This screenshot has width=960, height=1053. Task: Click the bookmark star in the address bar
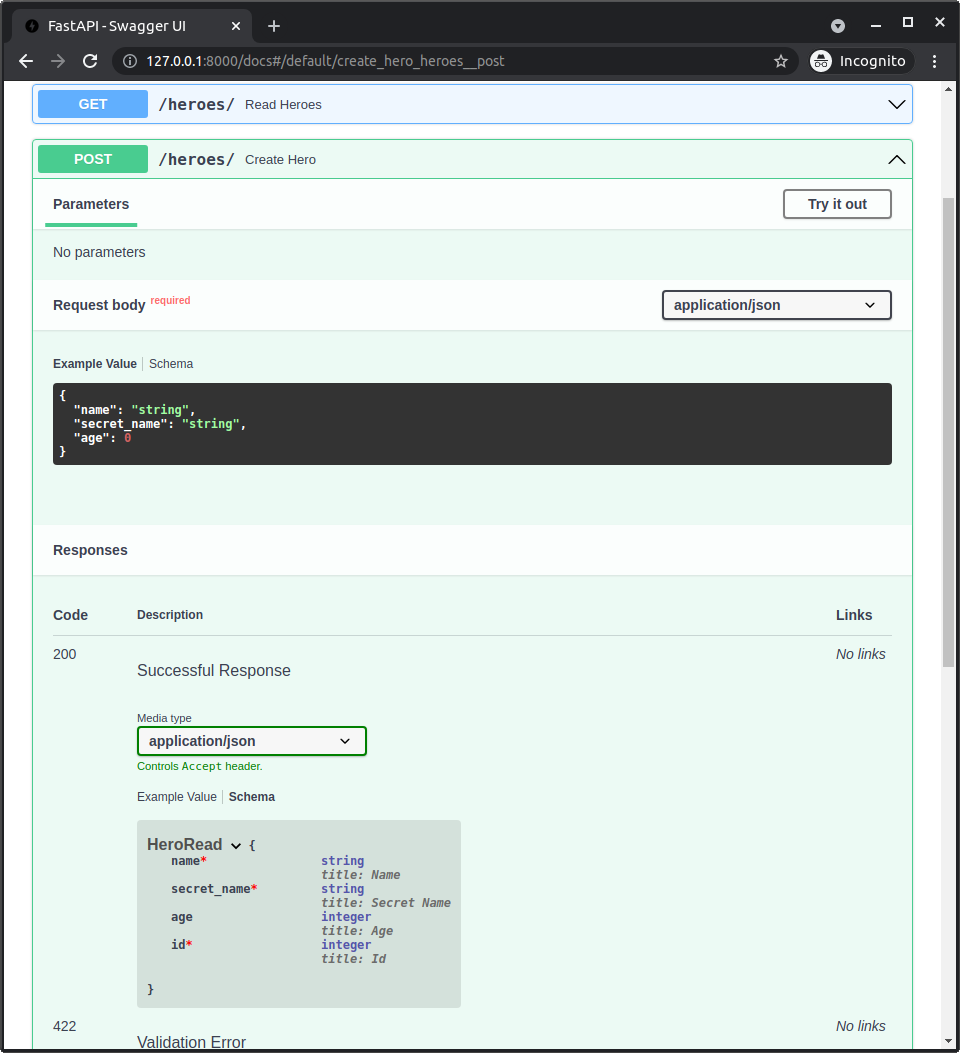(x=781, y=60)
